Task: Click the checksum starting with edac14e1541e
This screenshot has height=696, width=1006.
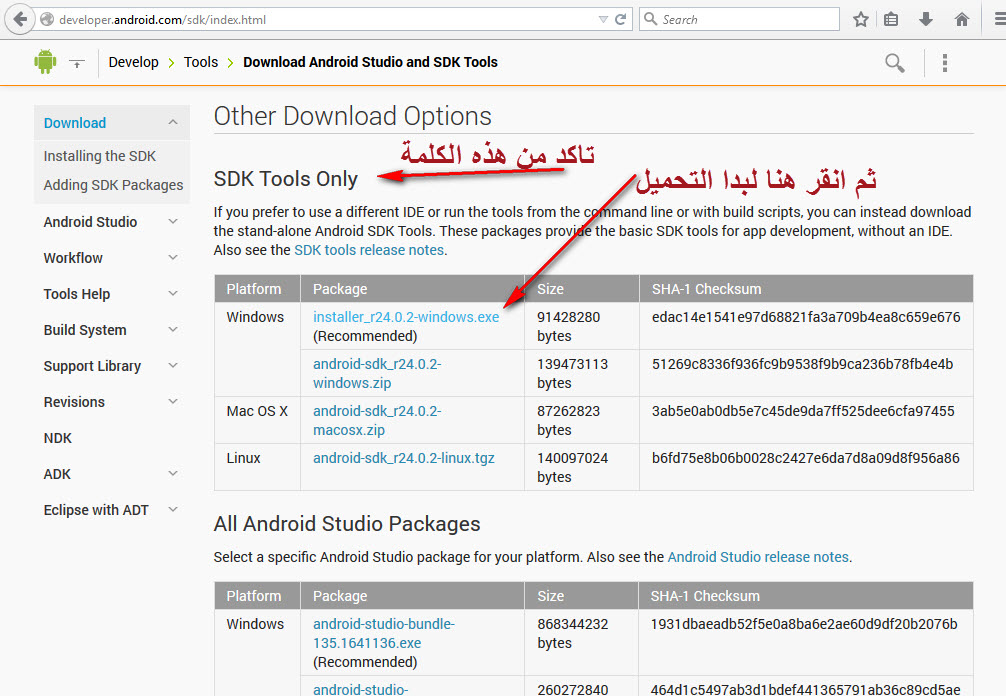Action: point(806,317)
